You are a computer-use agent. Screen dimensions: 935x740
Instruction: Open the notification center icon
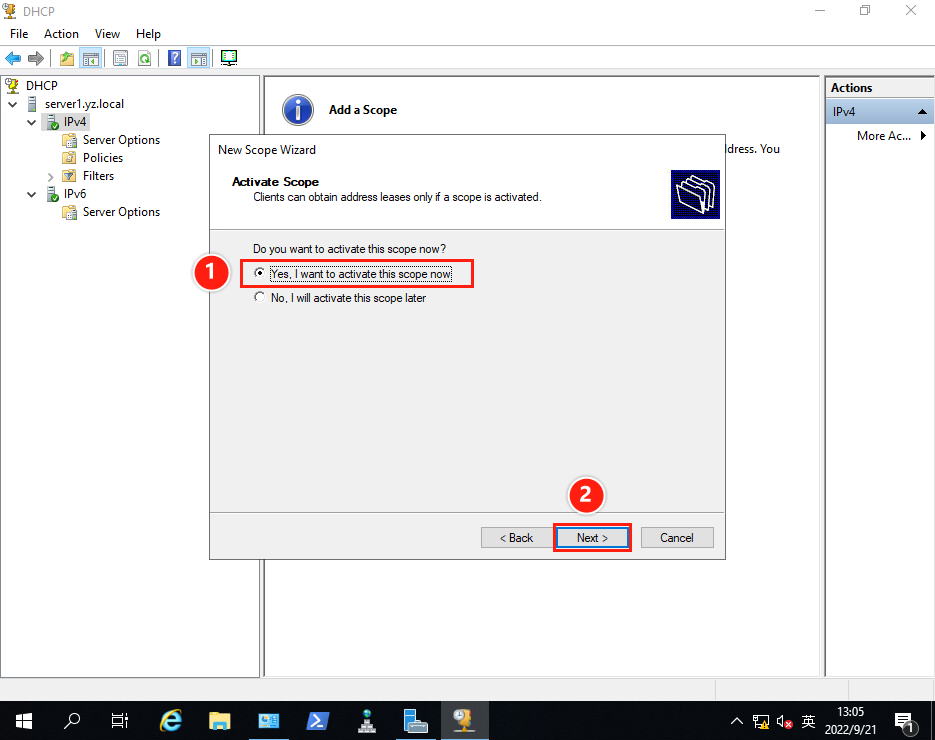[x=904, y=722]
